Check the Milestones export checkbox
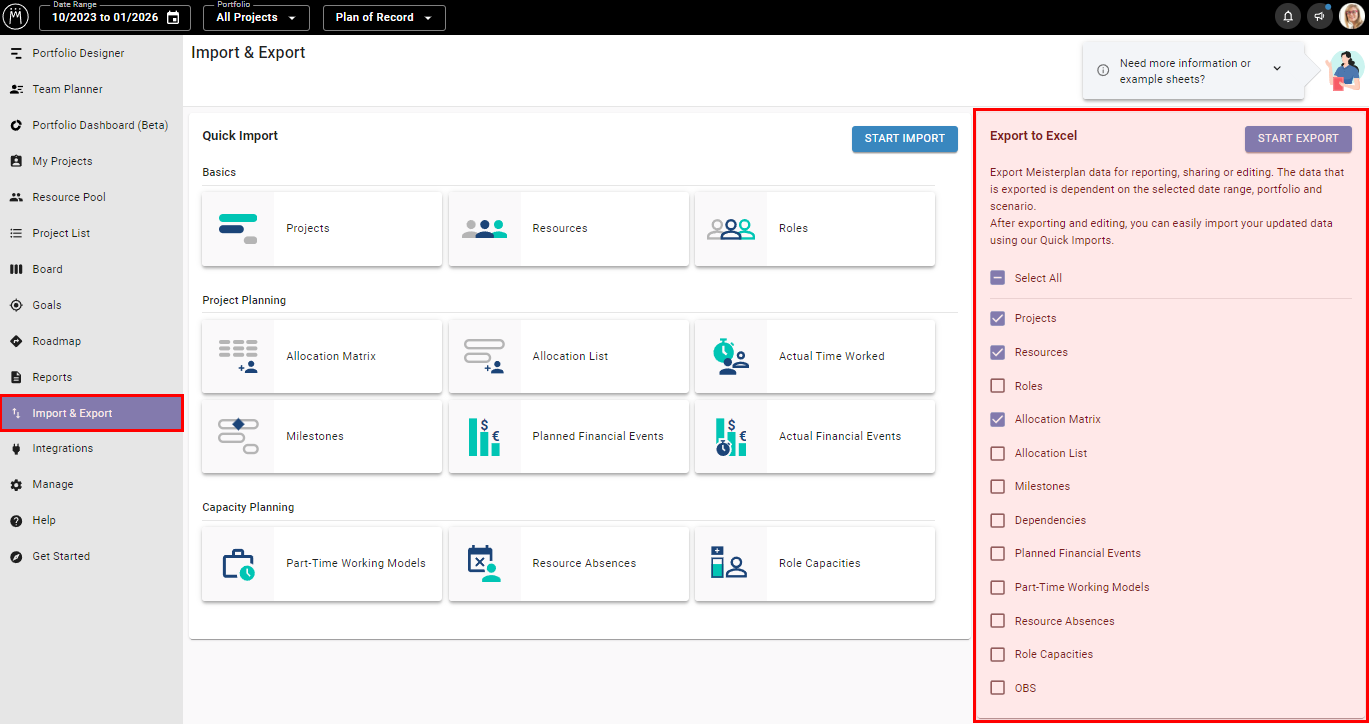The image size is (1369, 724). [997, 486]
